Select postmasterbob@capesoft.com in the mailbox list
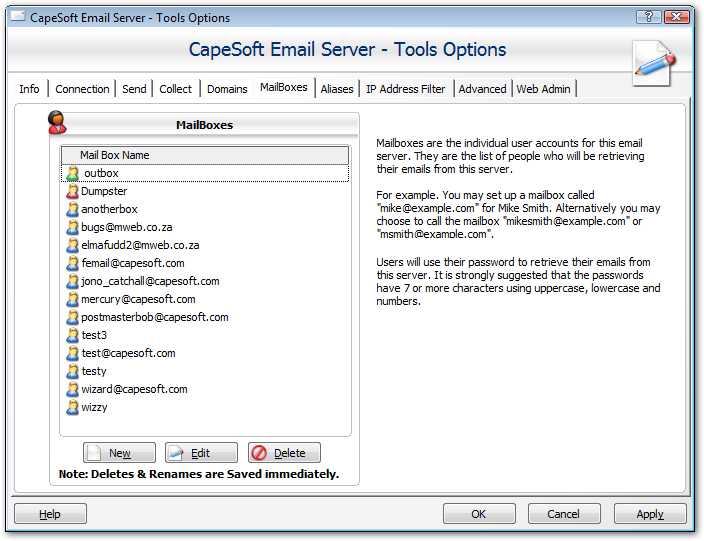This screenshot has width=704, height=541. pyautogui.click(x=155, y=318)
